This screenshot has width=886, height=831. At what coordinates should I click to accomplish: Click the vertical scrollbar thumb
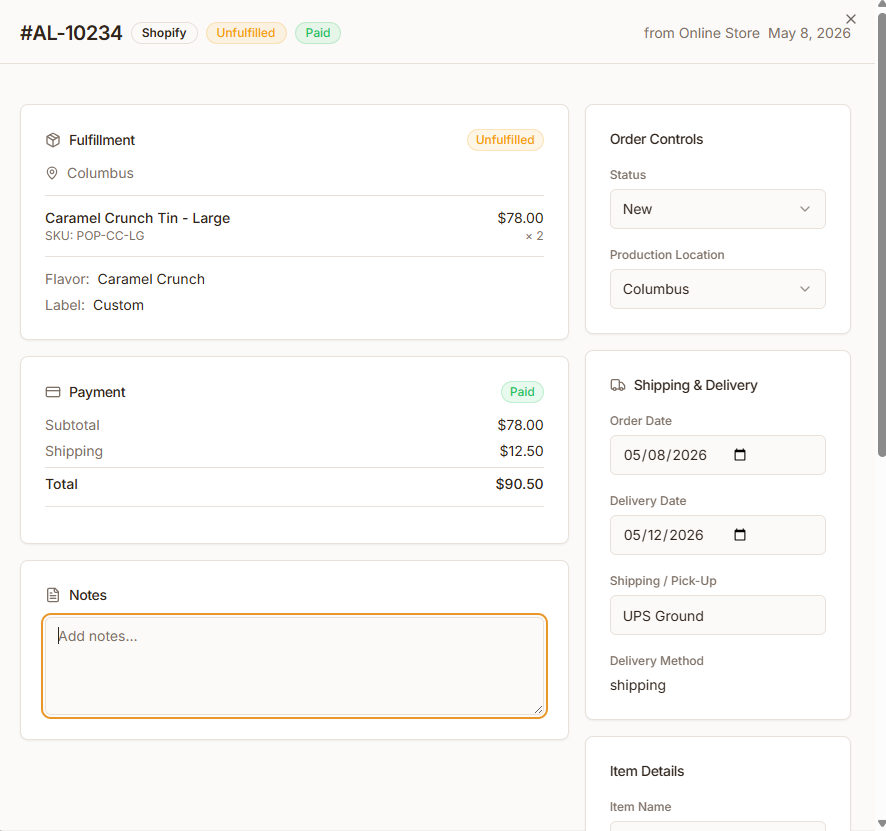pos(881,234)
